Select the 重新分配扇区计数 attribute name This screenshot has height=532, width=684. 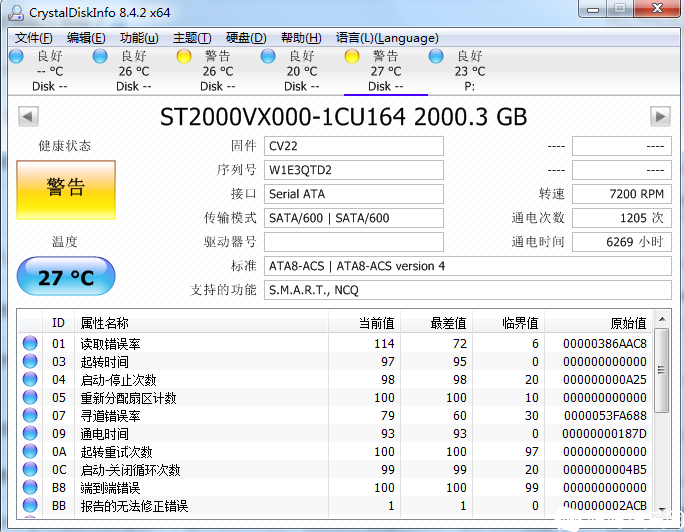pos(128,398)
